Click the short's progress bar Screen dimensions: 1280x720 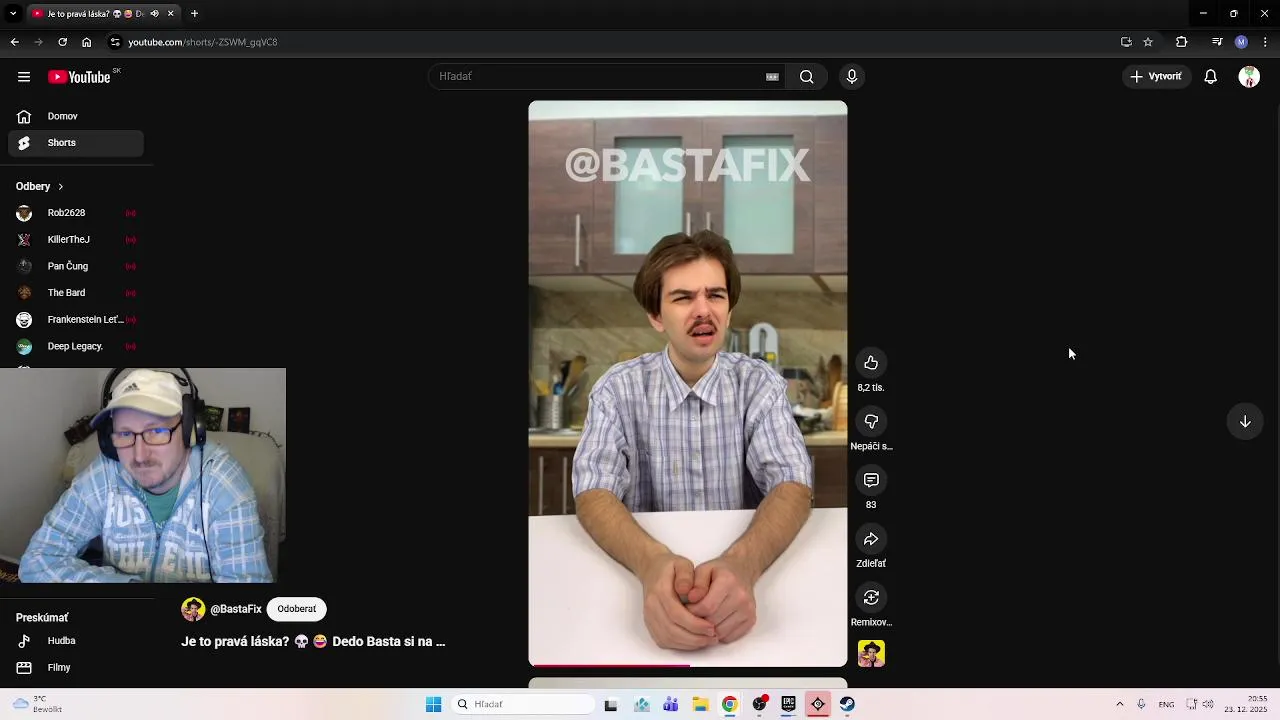(x=688, y=664)
